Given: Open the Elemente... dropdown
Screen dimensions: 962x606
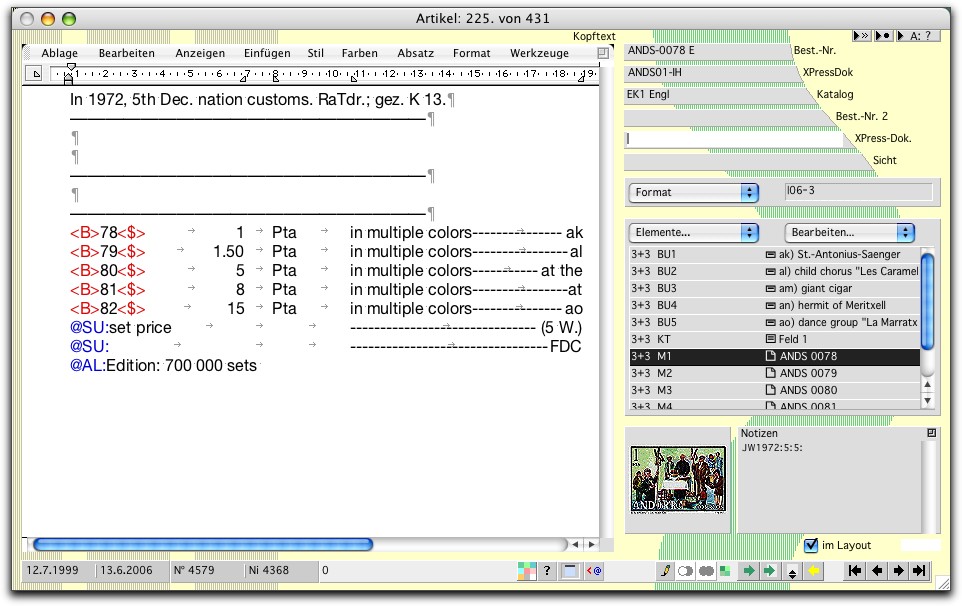Looking at the screenshot, I should tap(693, 232).
